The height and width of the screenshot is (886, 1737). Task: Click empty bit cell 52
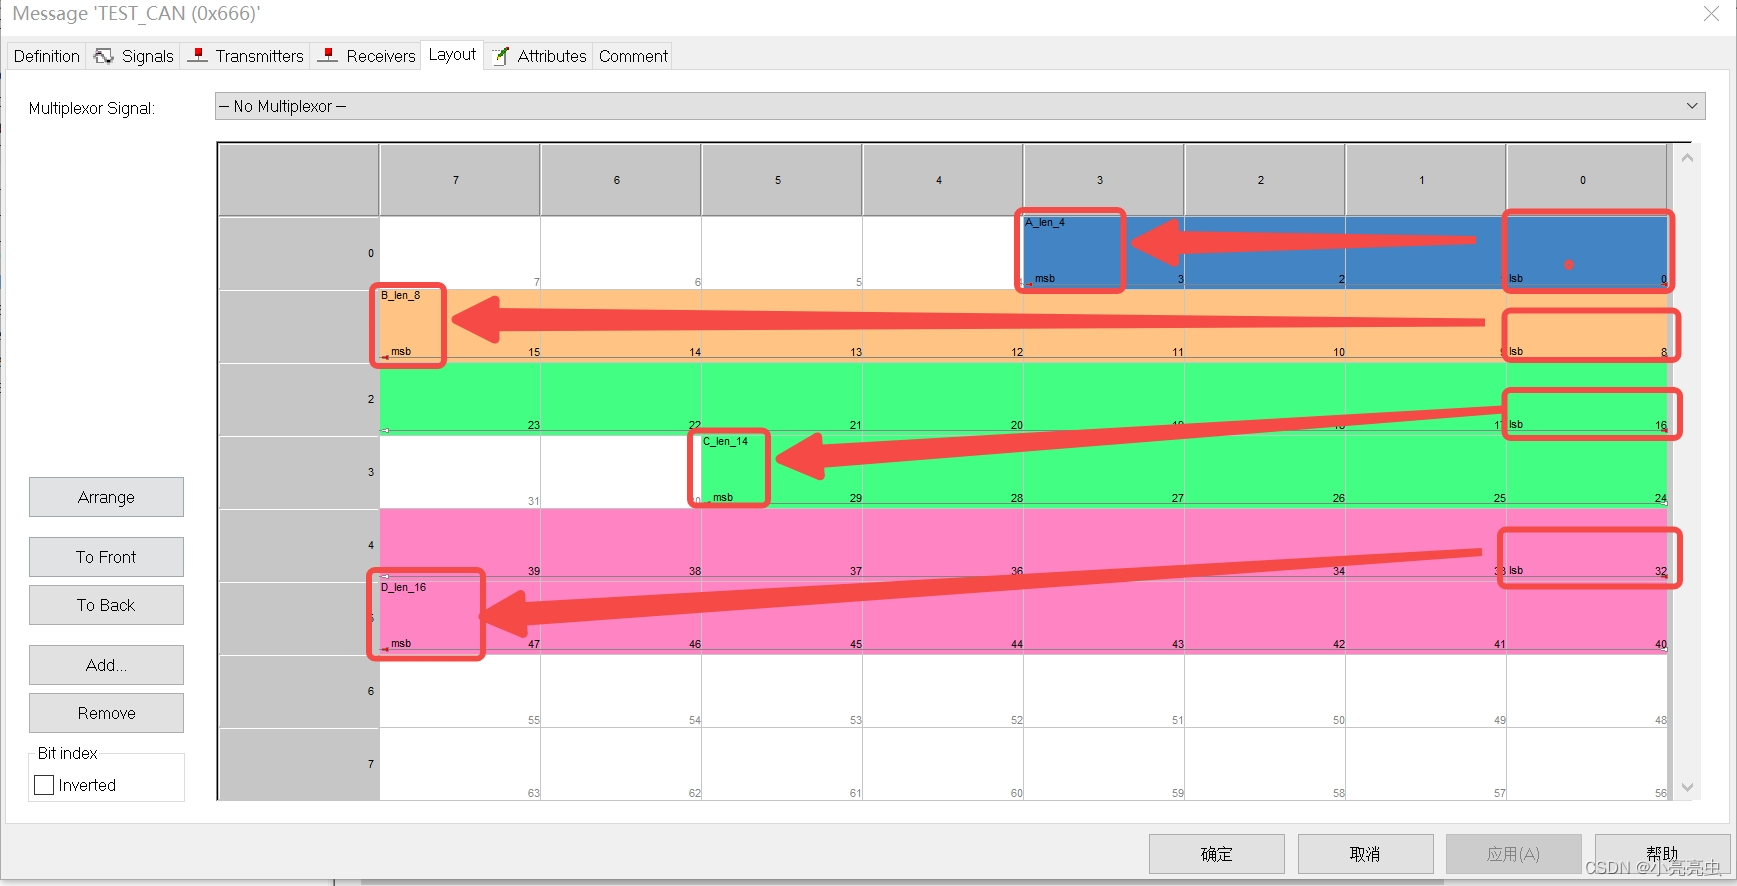[x=943, y=691]
